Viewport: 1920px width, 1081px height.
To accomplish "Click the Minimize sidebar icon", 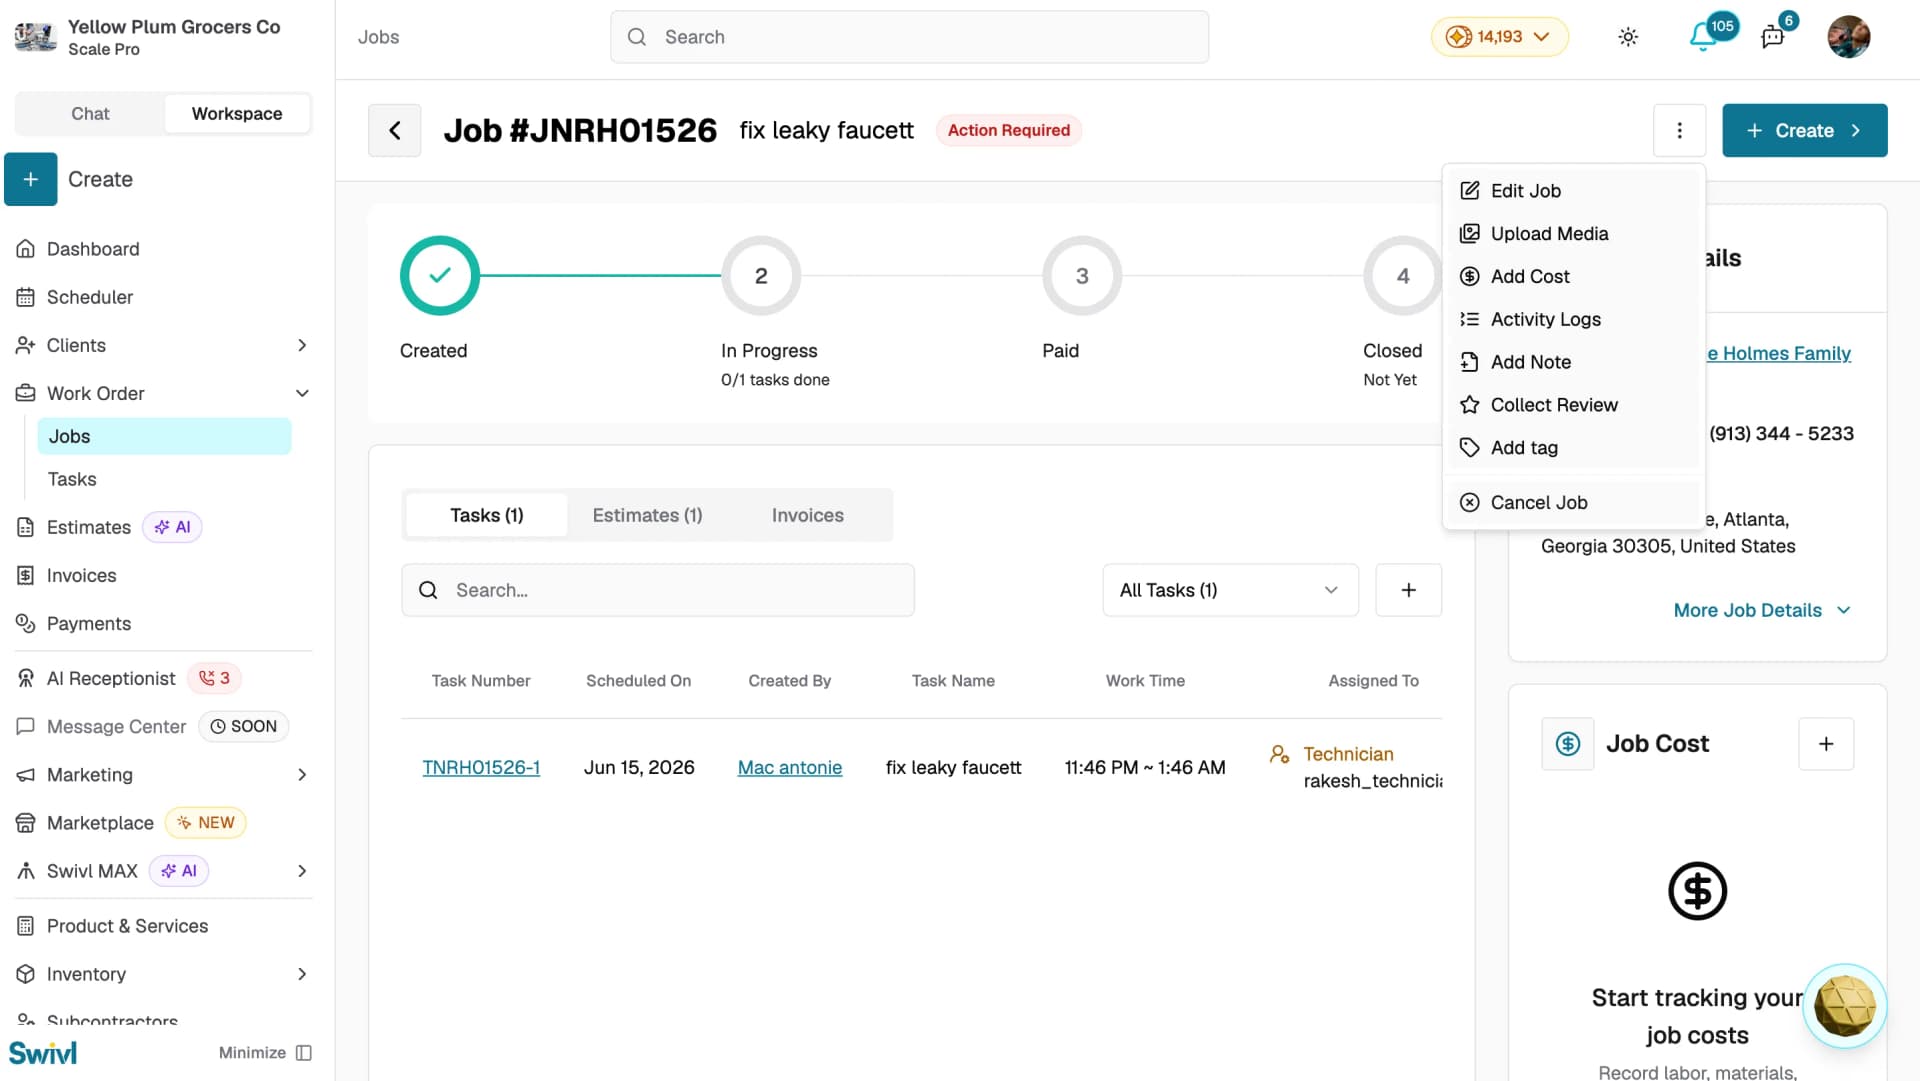I will [x=304, y=1053].
